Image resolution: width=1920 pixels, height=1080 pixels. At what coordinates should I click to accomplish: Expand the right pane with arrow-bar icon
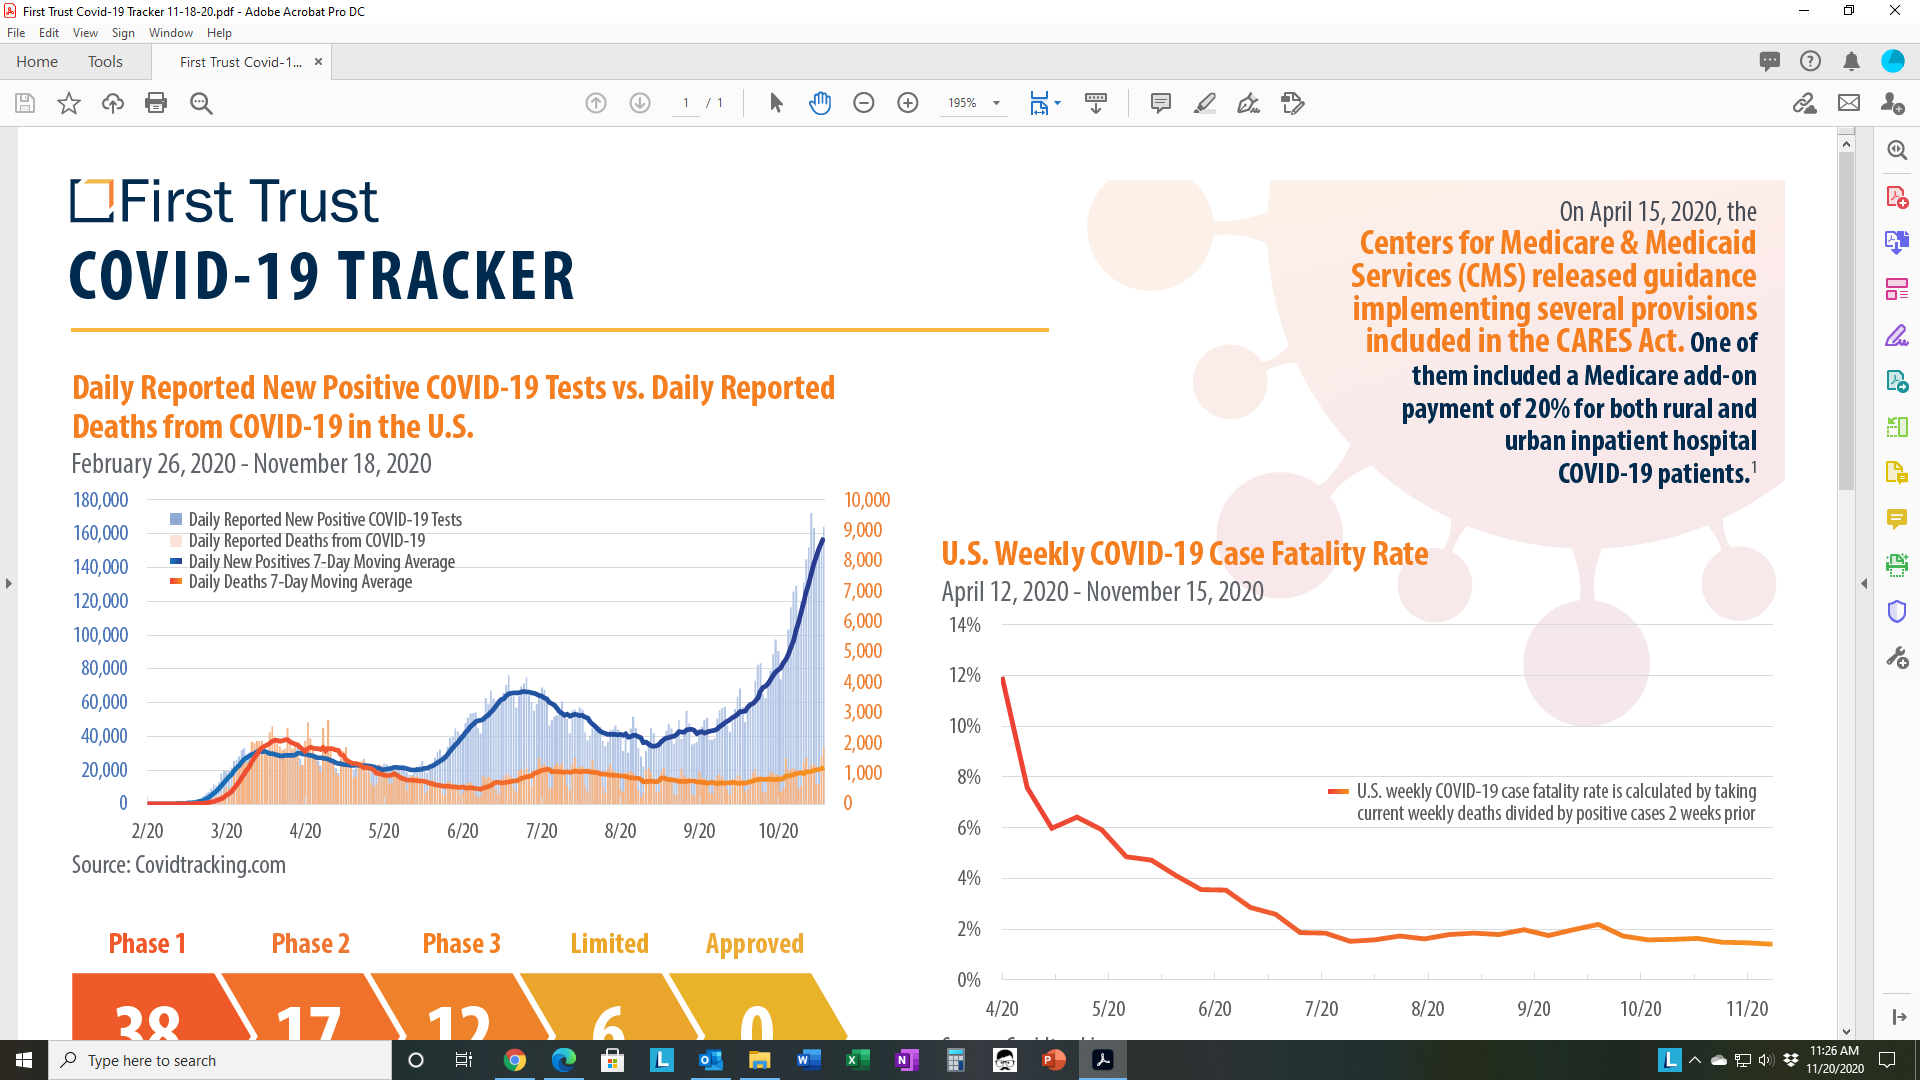coord(1899,1017)
